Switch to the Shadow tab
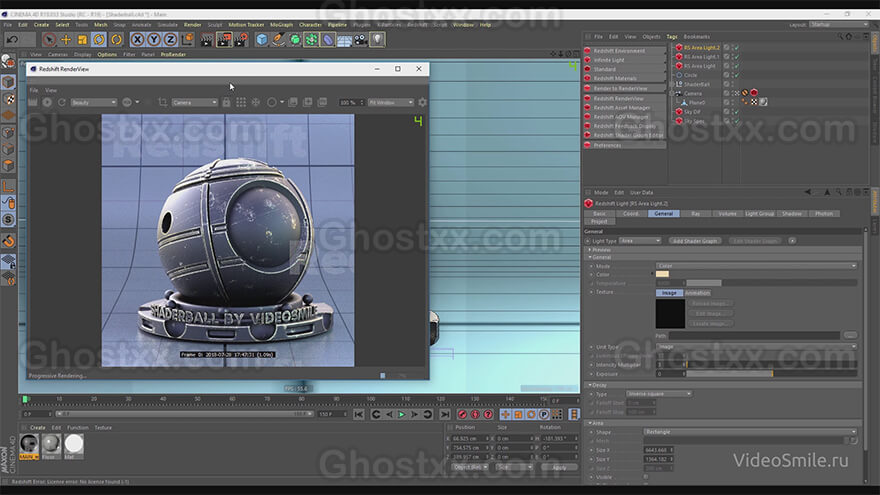Screen dimensions: 880x495 (x=792, y=214)
